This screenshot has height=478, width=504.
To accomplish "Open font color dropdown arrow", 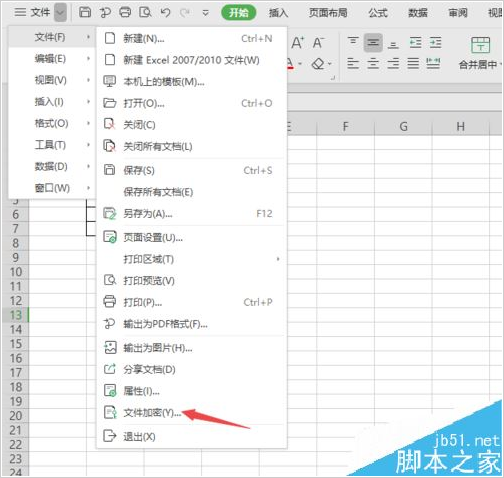I will pos(300,63).
